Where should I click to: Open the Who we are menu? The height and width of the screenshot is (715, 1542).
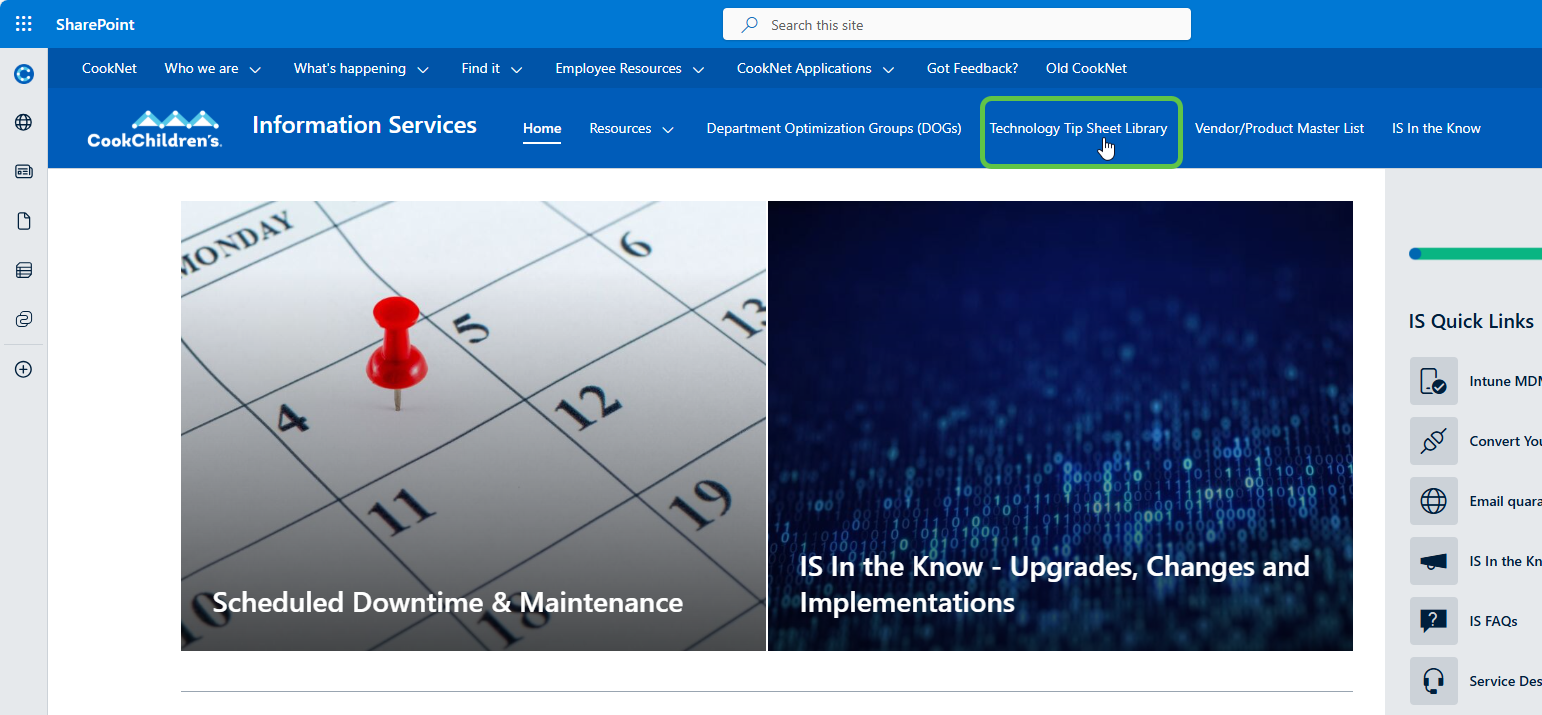tap(201, 69)
